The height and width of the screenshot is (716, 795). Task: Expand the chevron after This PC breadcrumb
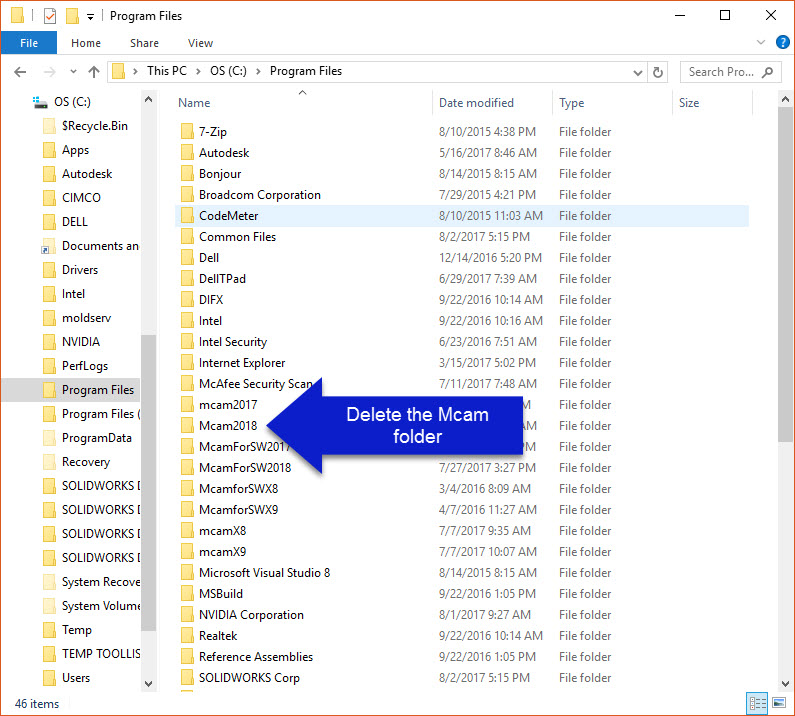[x=199, y=71]
